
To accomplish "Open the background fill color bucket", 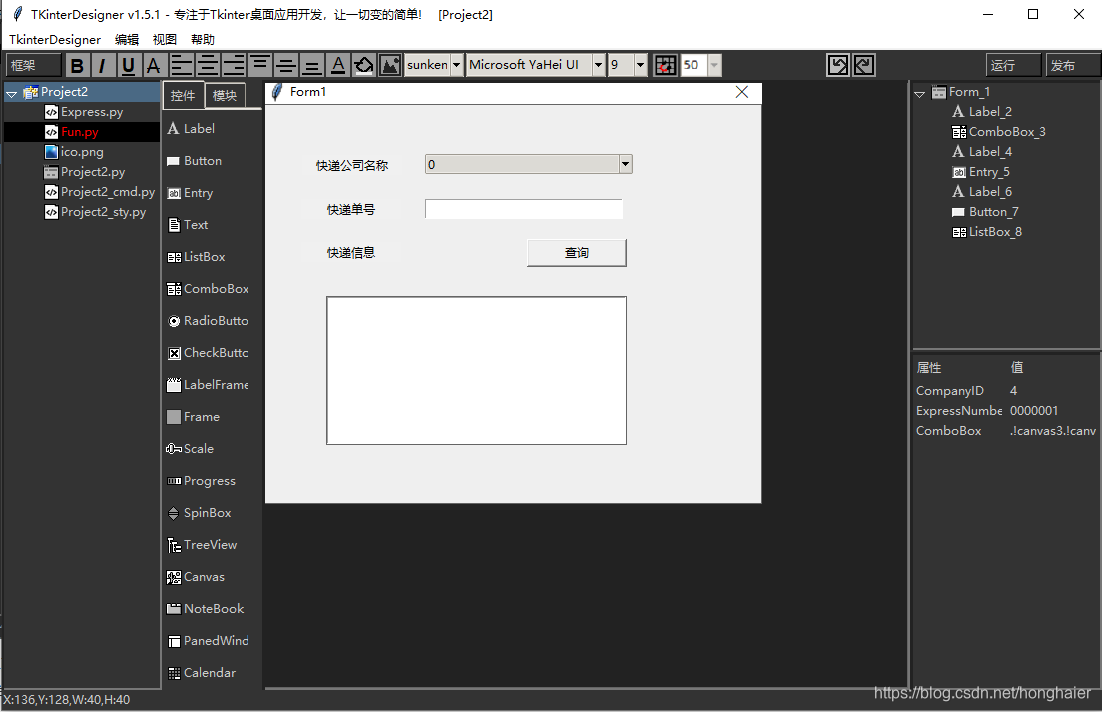I will point(363,65).
